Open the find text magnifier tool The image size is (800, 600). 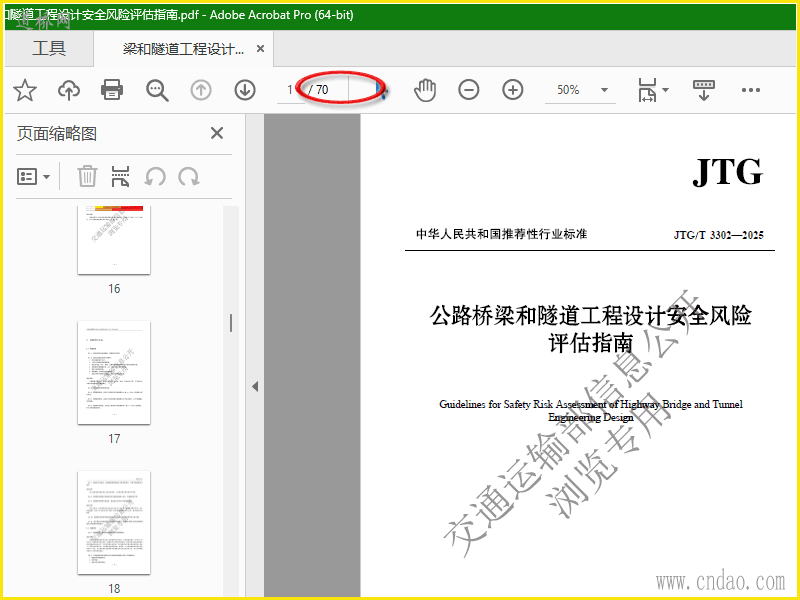(157, 90)
